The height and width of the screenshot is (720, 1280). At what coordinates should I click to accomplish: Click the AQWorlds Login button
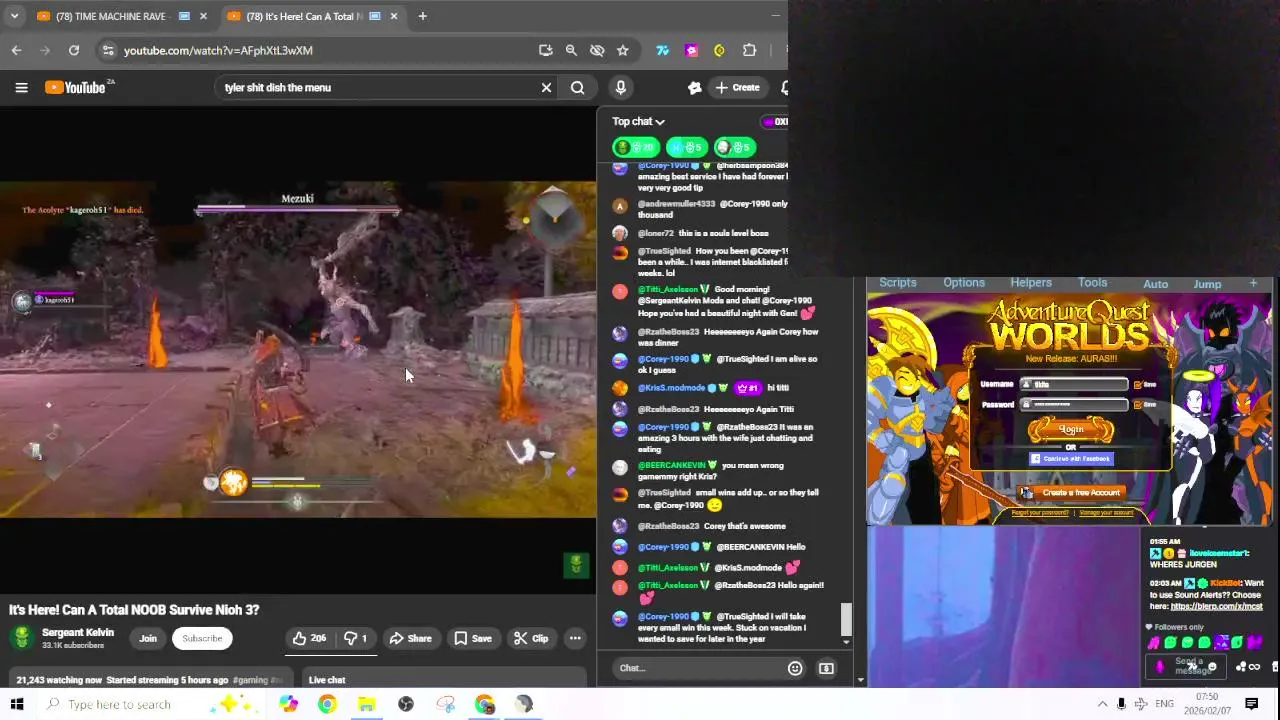1071,430
